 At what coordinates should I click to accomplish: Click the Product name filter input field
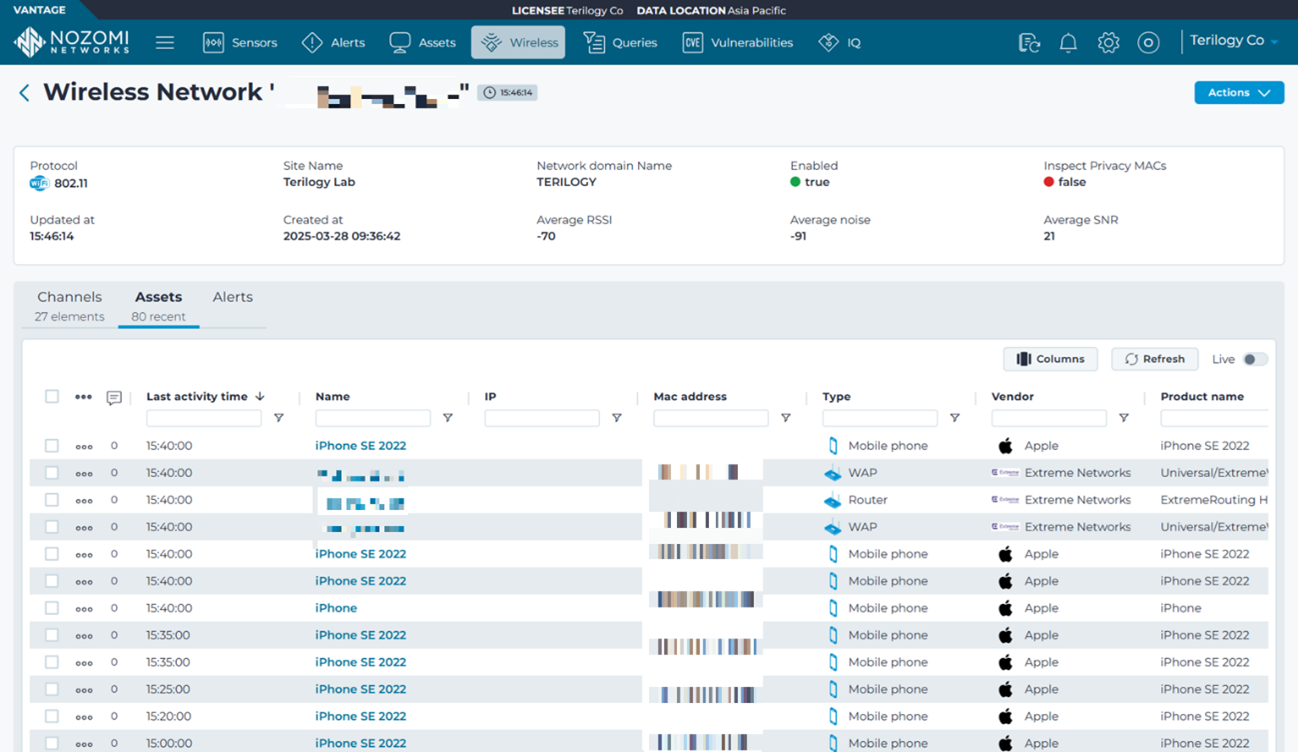click(1214, 418)
